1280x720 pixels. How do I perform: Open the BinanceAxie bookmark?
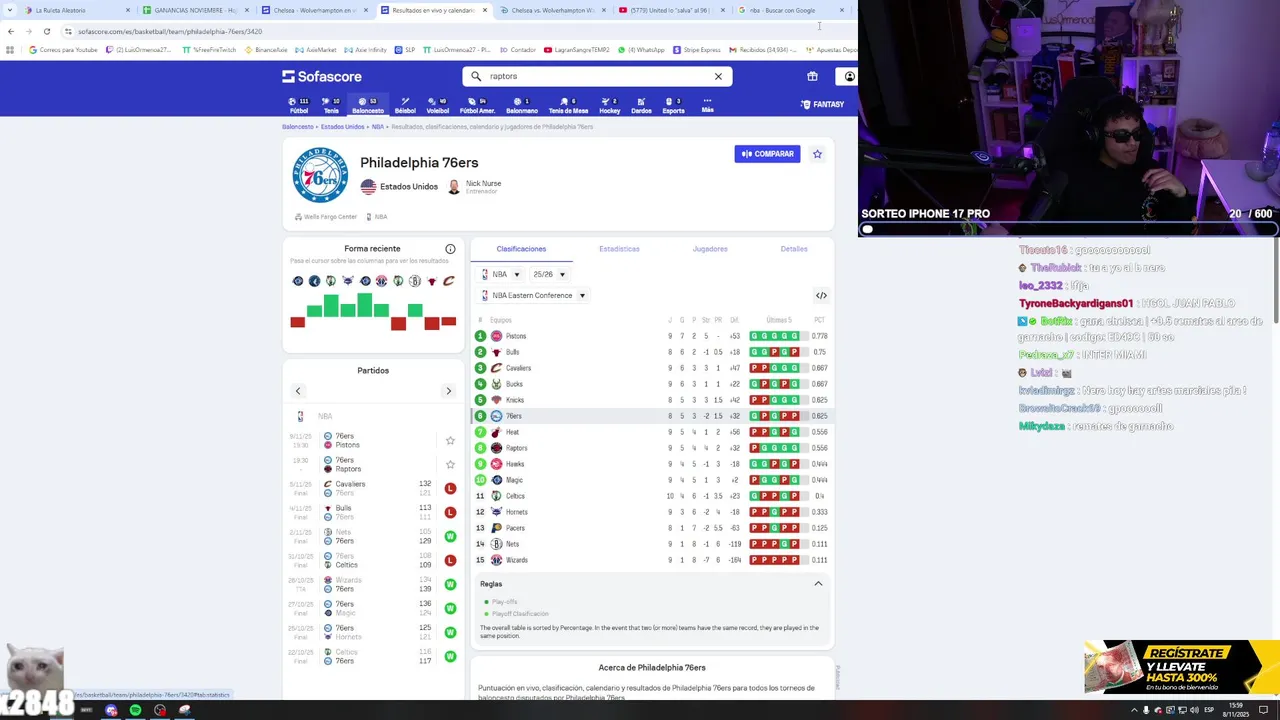266,50
